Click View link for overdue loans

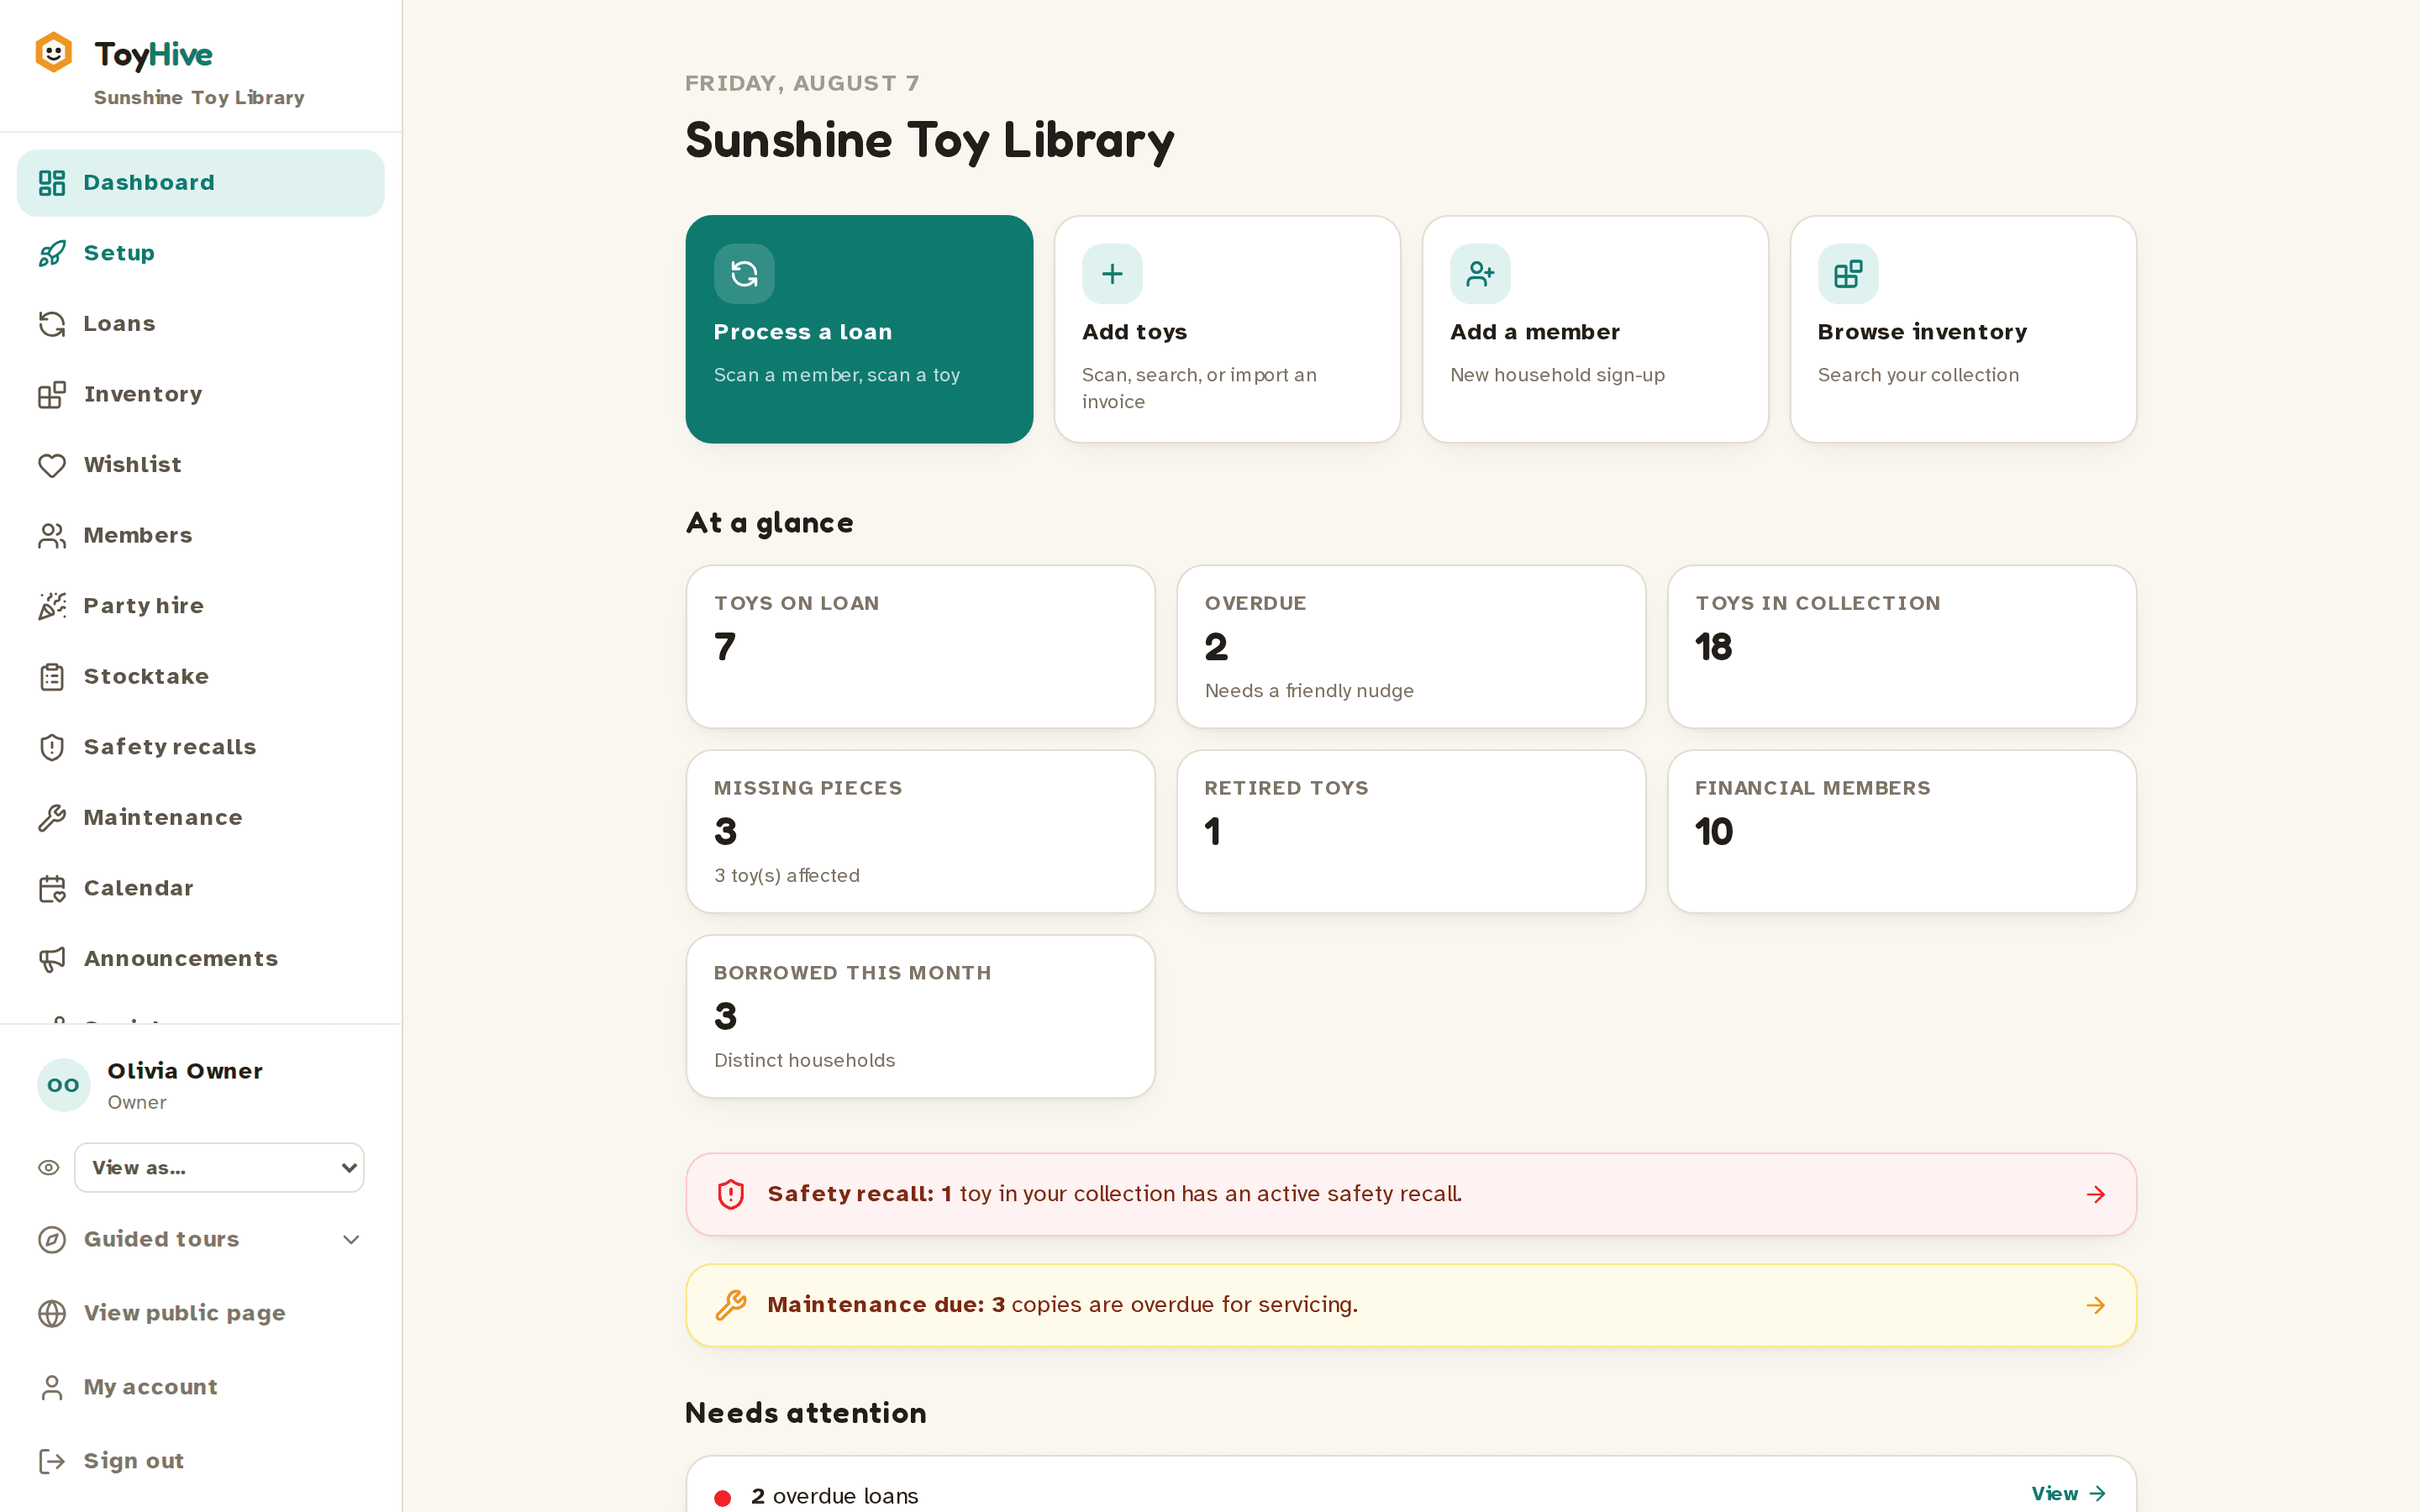pyautogui.click(x=2069, y=1493)
